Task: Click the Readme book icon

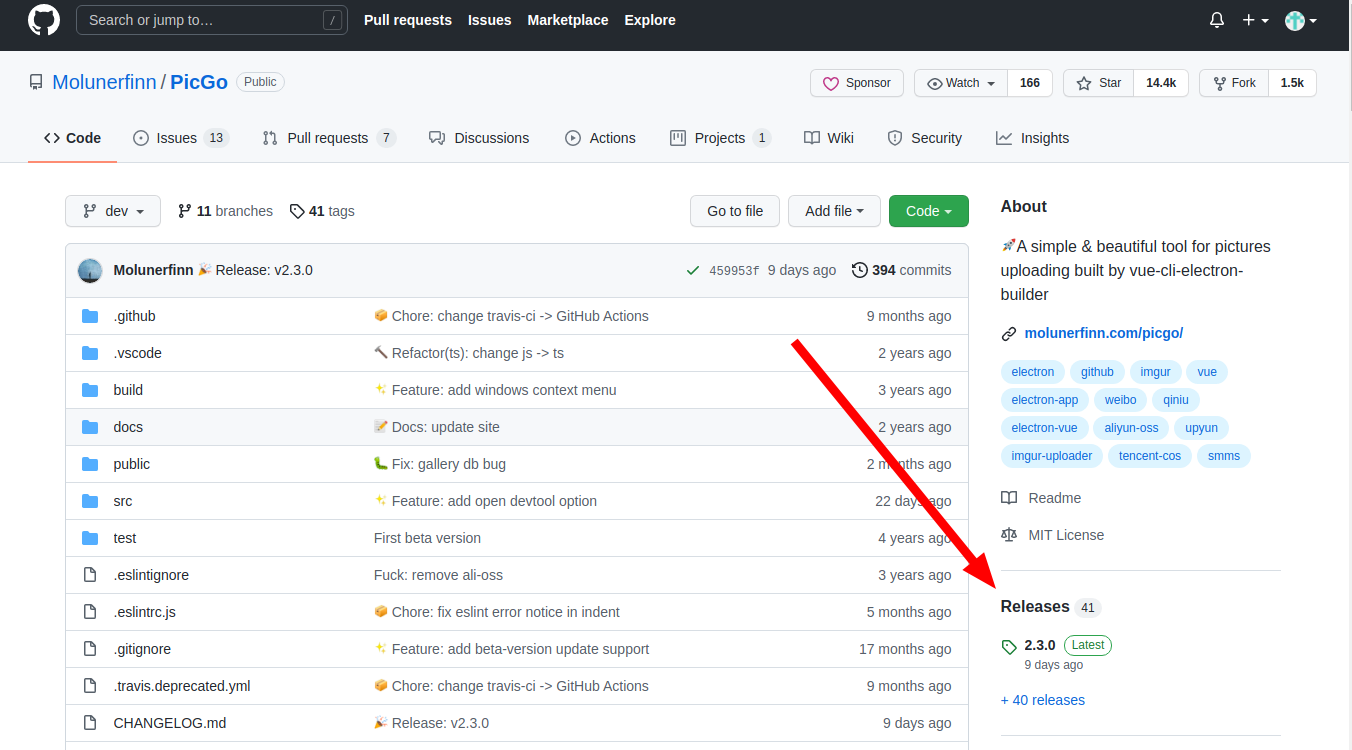Action: click(x=1009, y=498)
